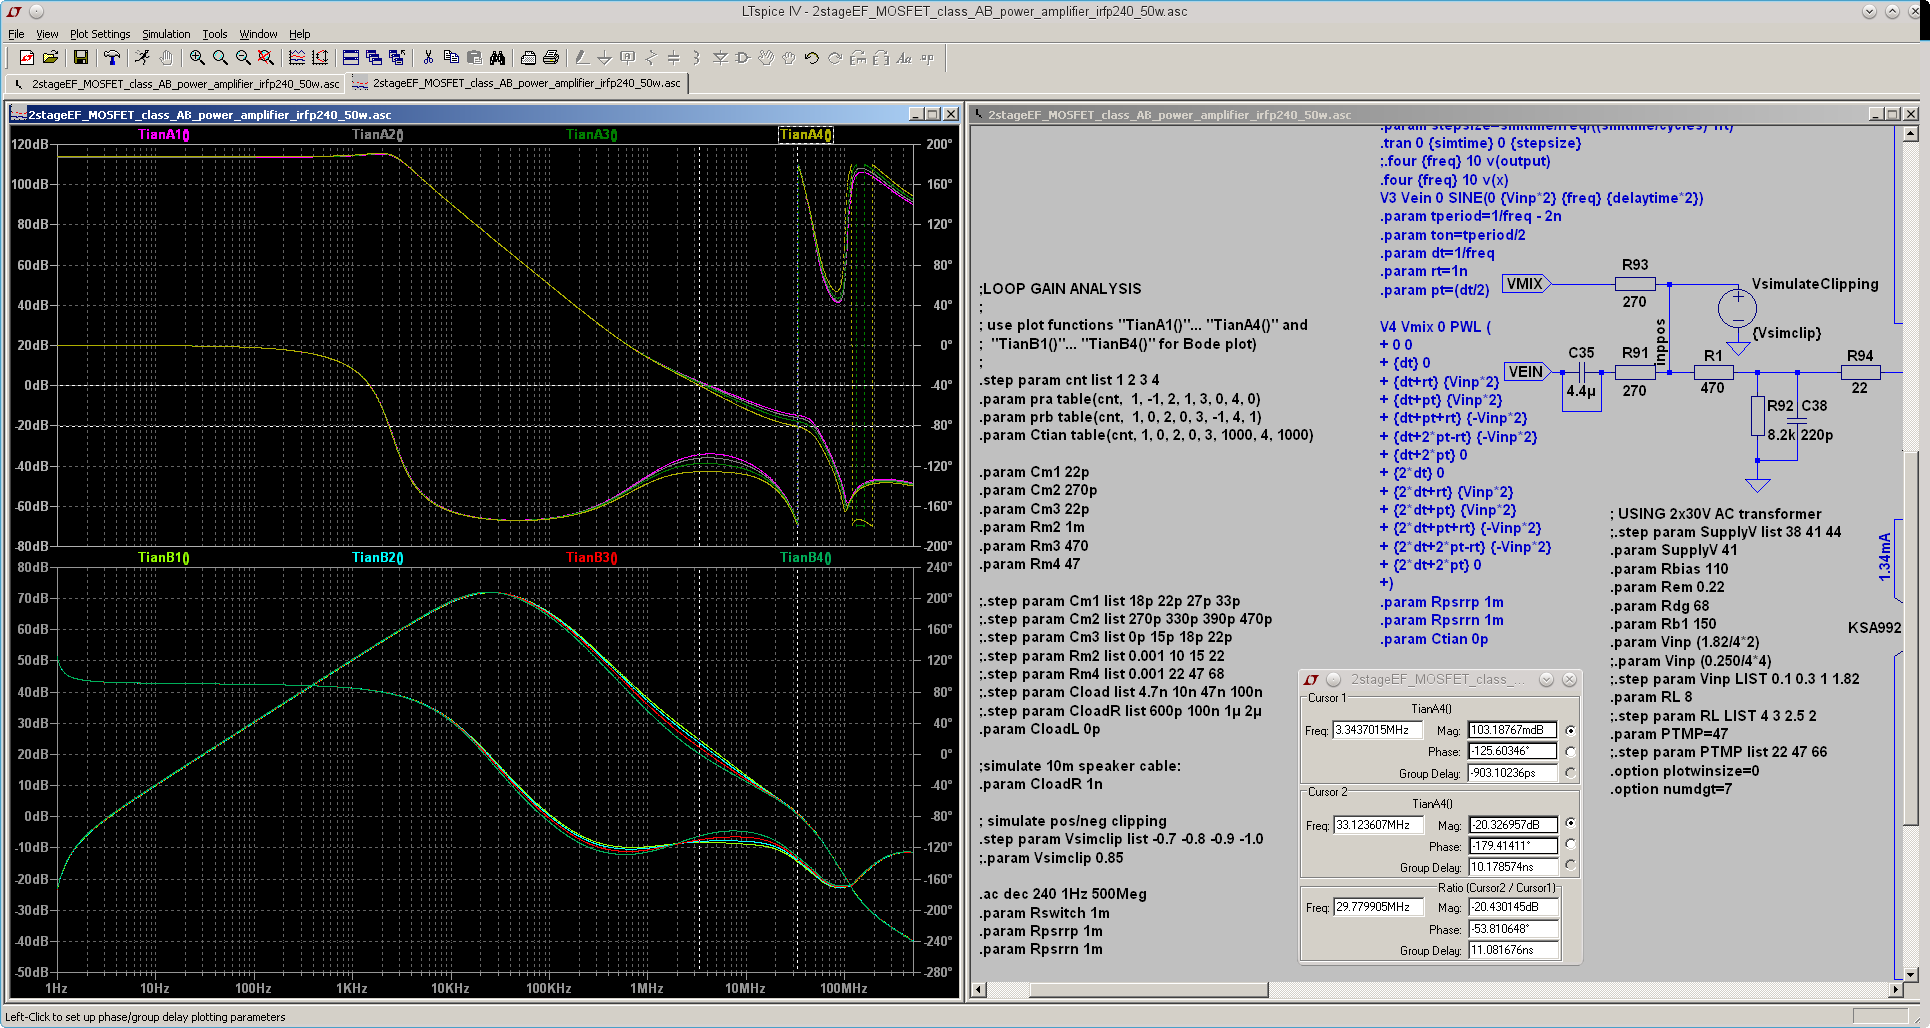Click the TianA3() trace label

pyautogui.click(x=592, y=135)
